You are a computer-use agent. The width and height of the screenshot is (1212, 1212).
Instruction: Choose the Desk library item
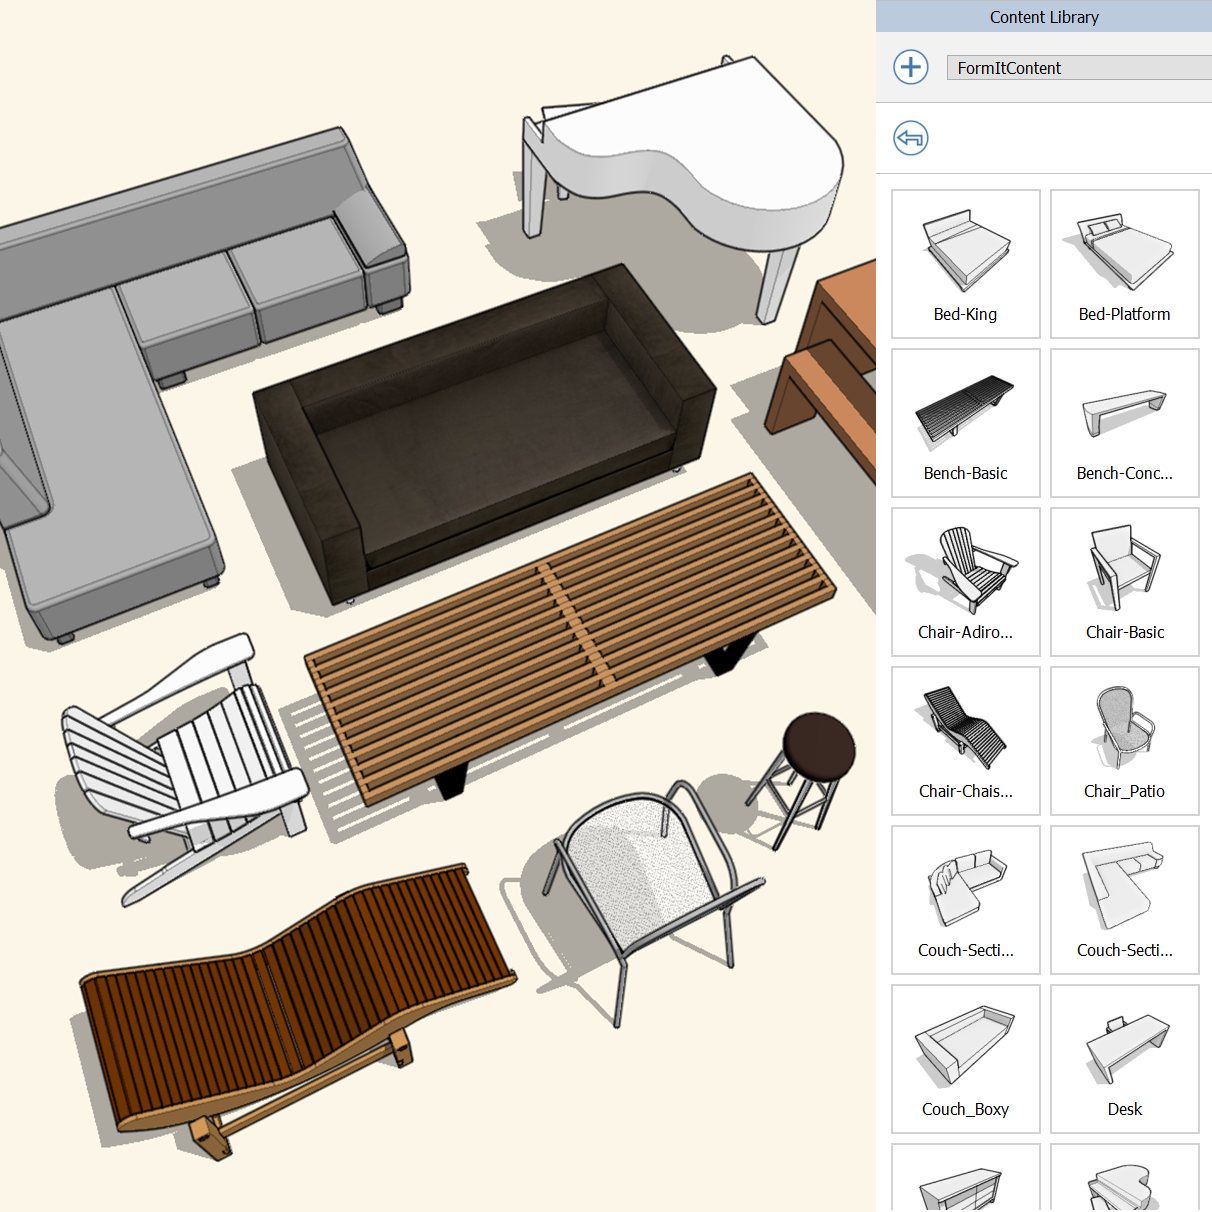coord(1124,1059)
